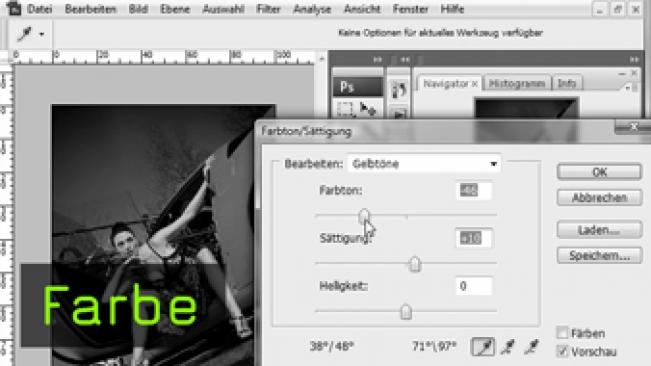Click the Sättigung value field

coord(474,238)
